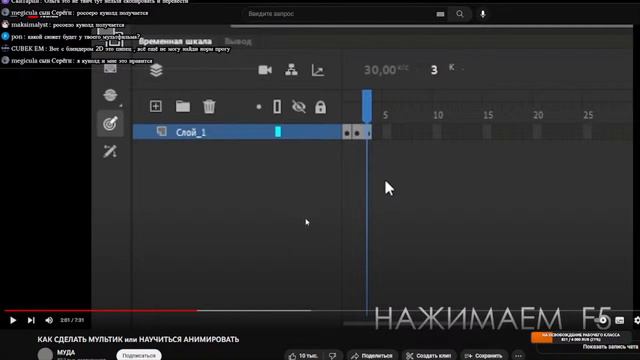This screenshot has width=640, height=360.
Task: Create a new layer folder
Action: pos(183,107)
